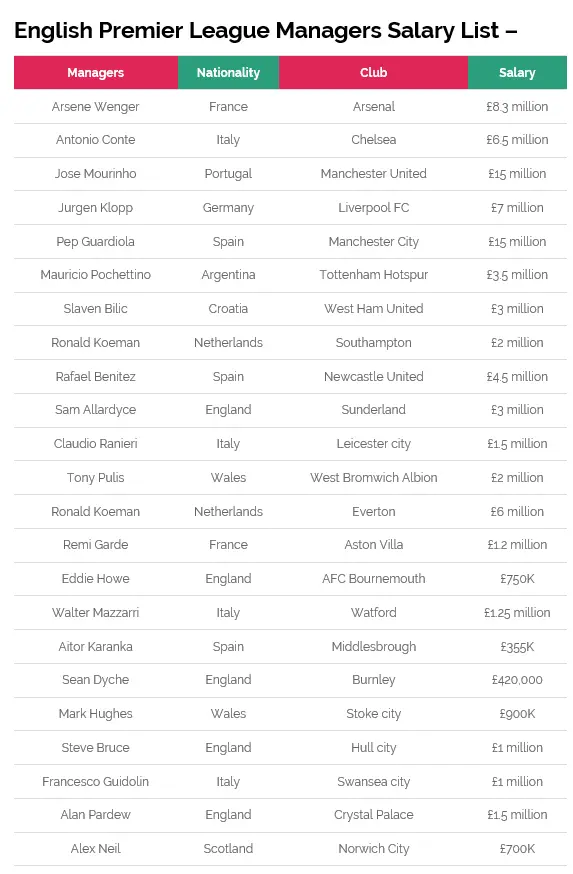Select Jurgen Klopp's name
This screenshot has width=573, height=874.
[x=95, y=208]
